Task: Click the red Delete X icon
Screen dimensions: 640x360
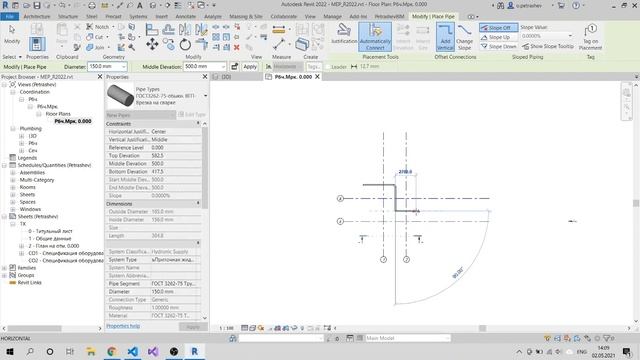Action: pos(236,47)
